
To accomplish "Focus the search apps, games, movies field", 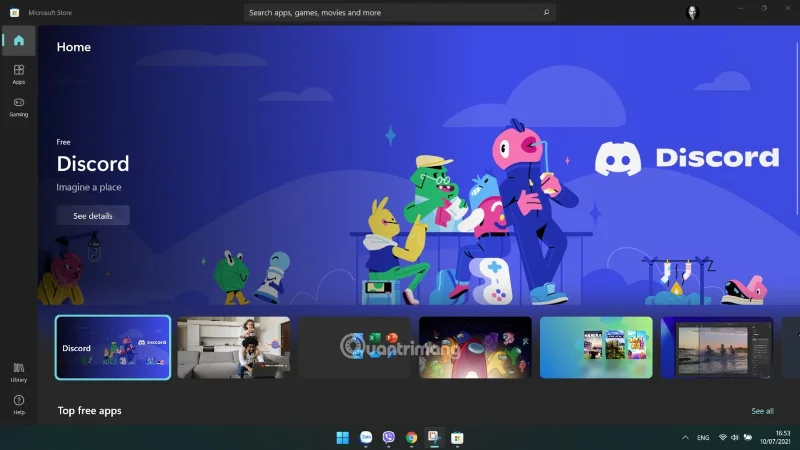I will (x=399, y=12).
